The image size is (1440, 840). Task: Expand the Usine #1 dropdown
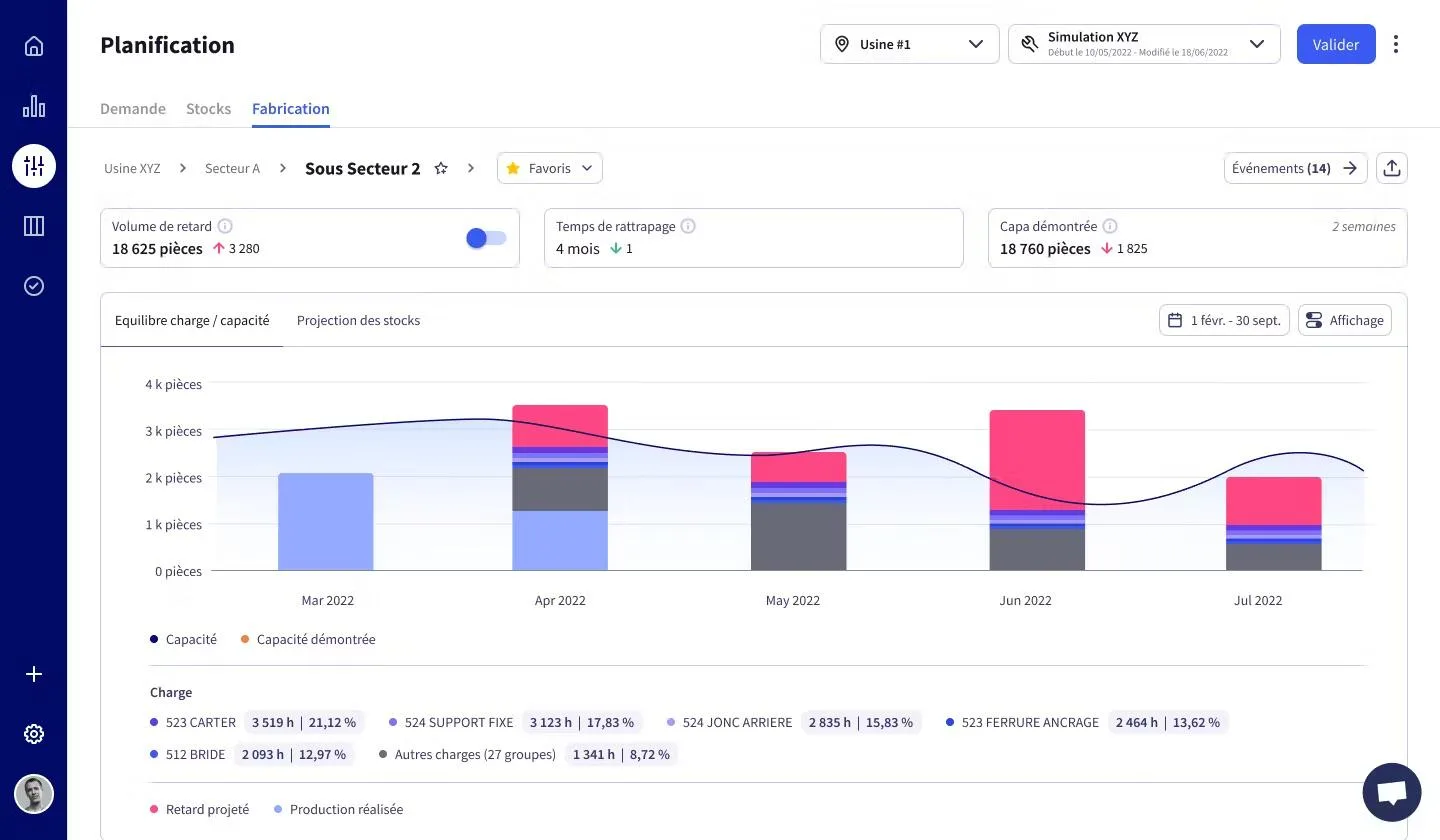coord(910,44)
